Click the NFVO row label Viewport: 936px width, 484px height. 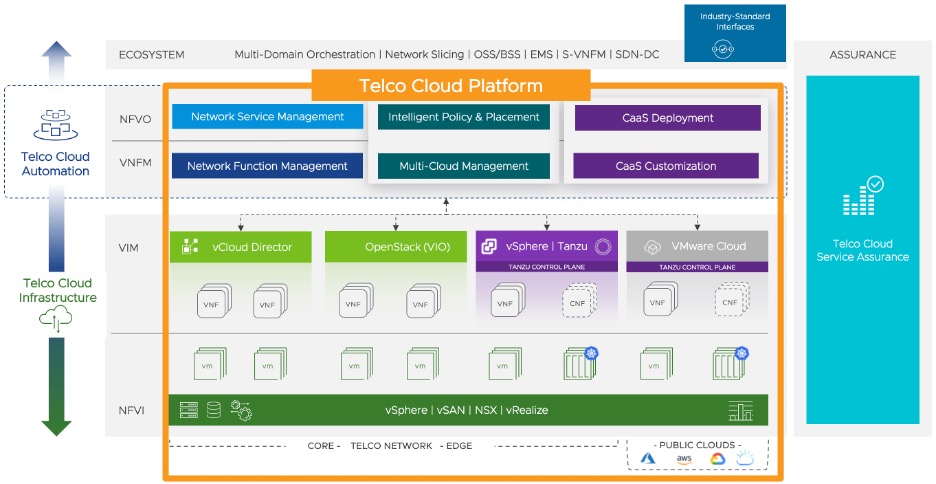[135, 119]
